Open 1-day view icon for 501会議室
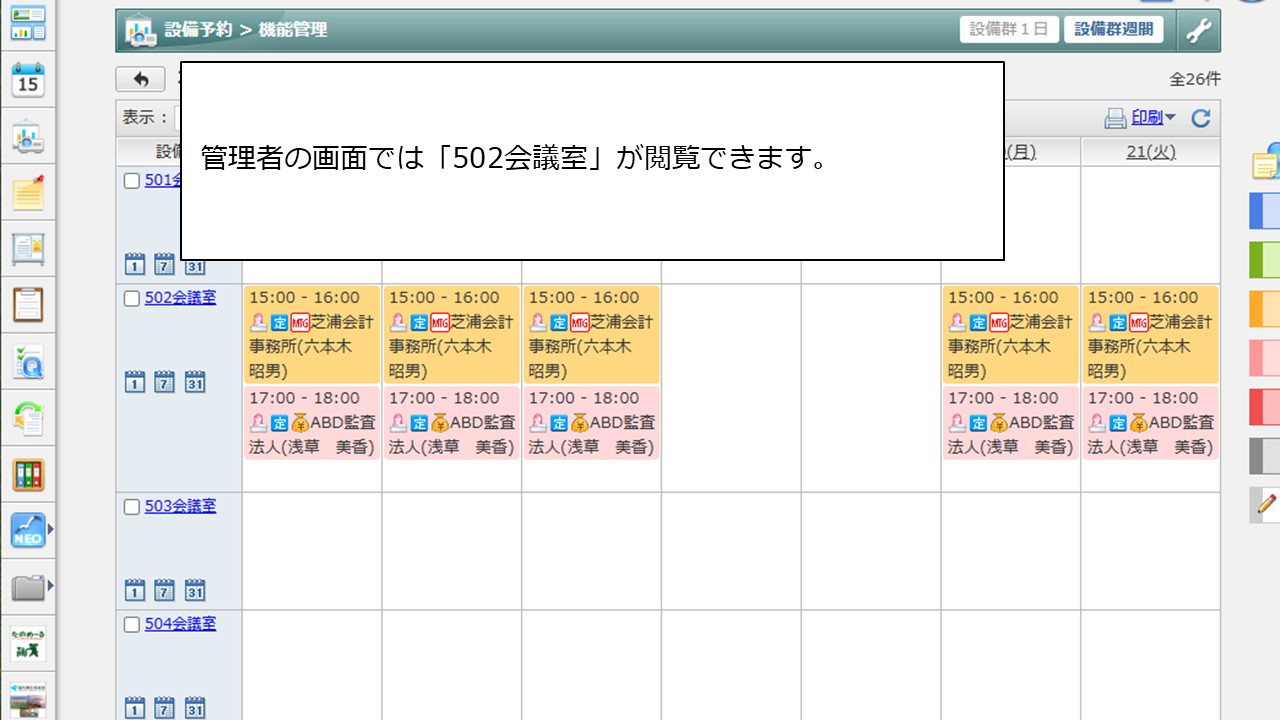This screenshot has height=720, width=1280. point(135,264)
